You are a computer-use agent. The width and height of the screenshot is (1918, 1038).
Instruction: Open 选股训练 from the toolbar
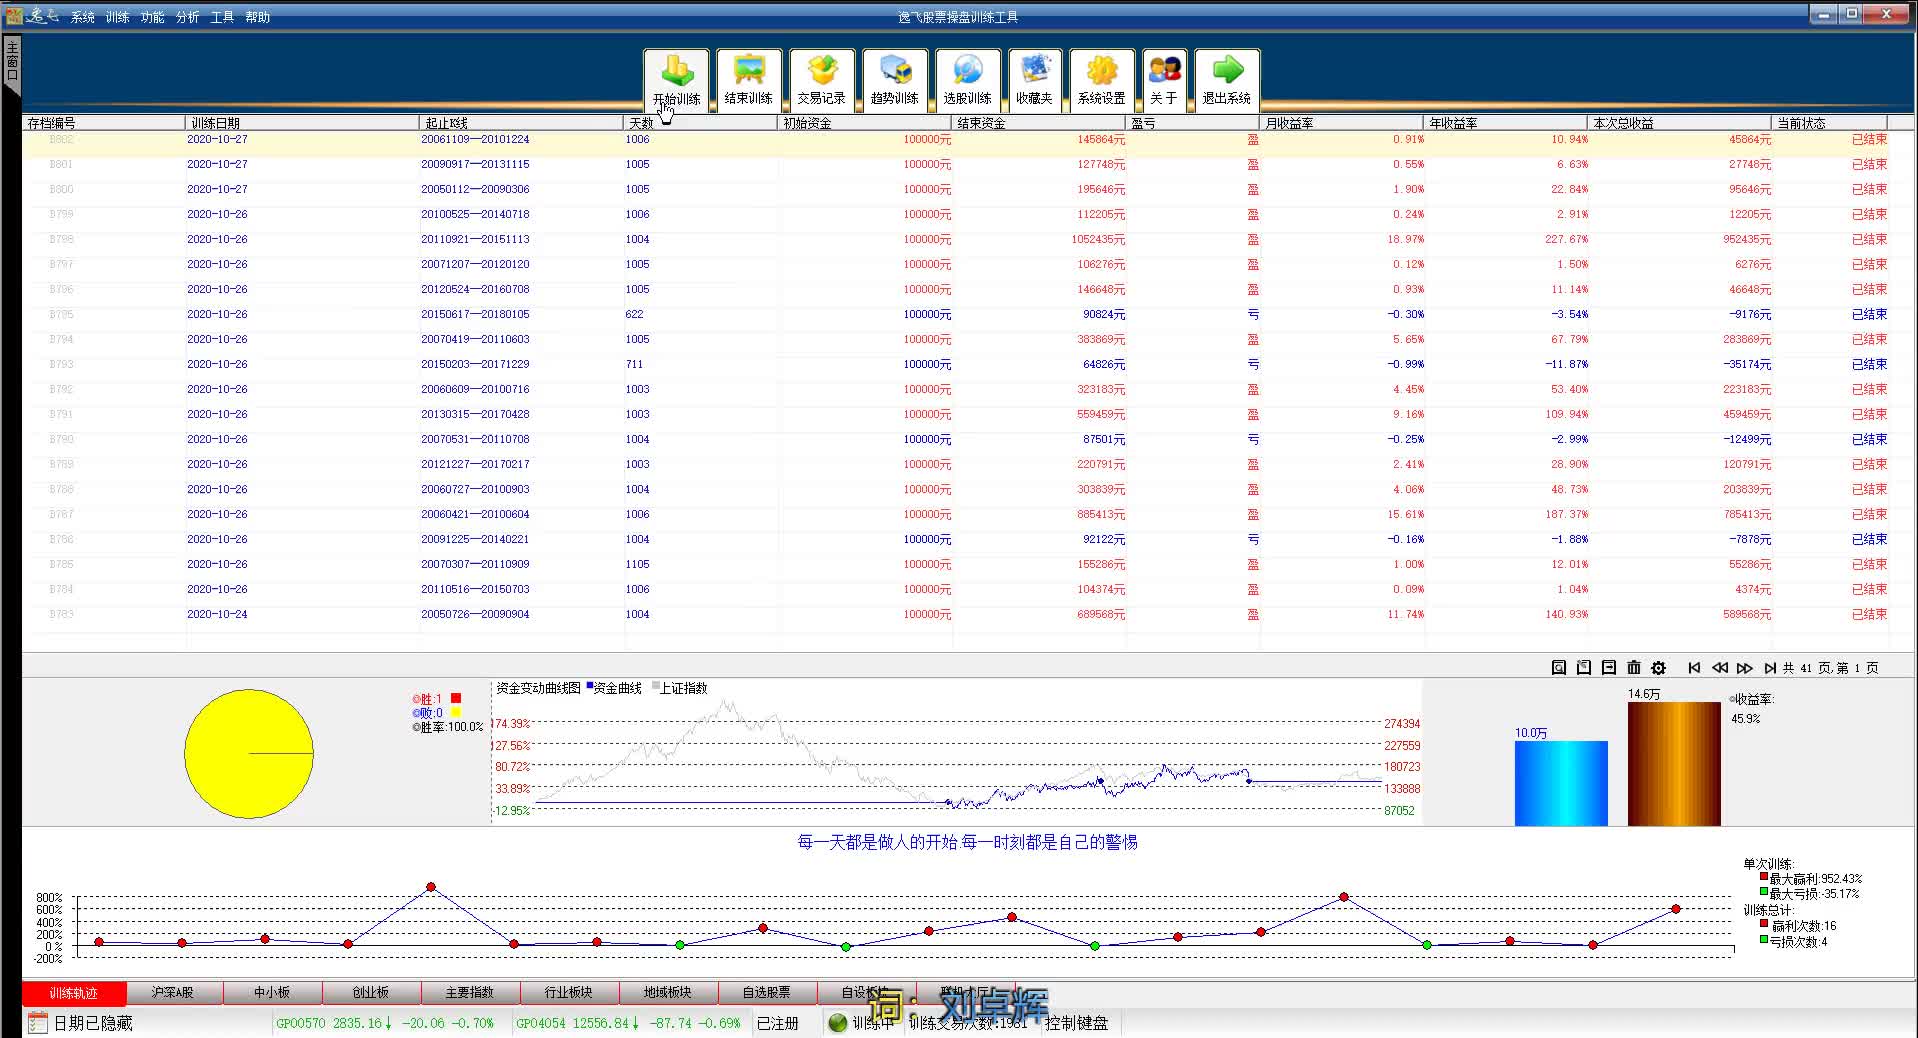[x=968, y=80]
